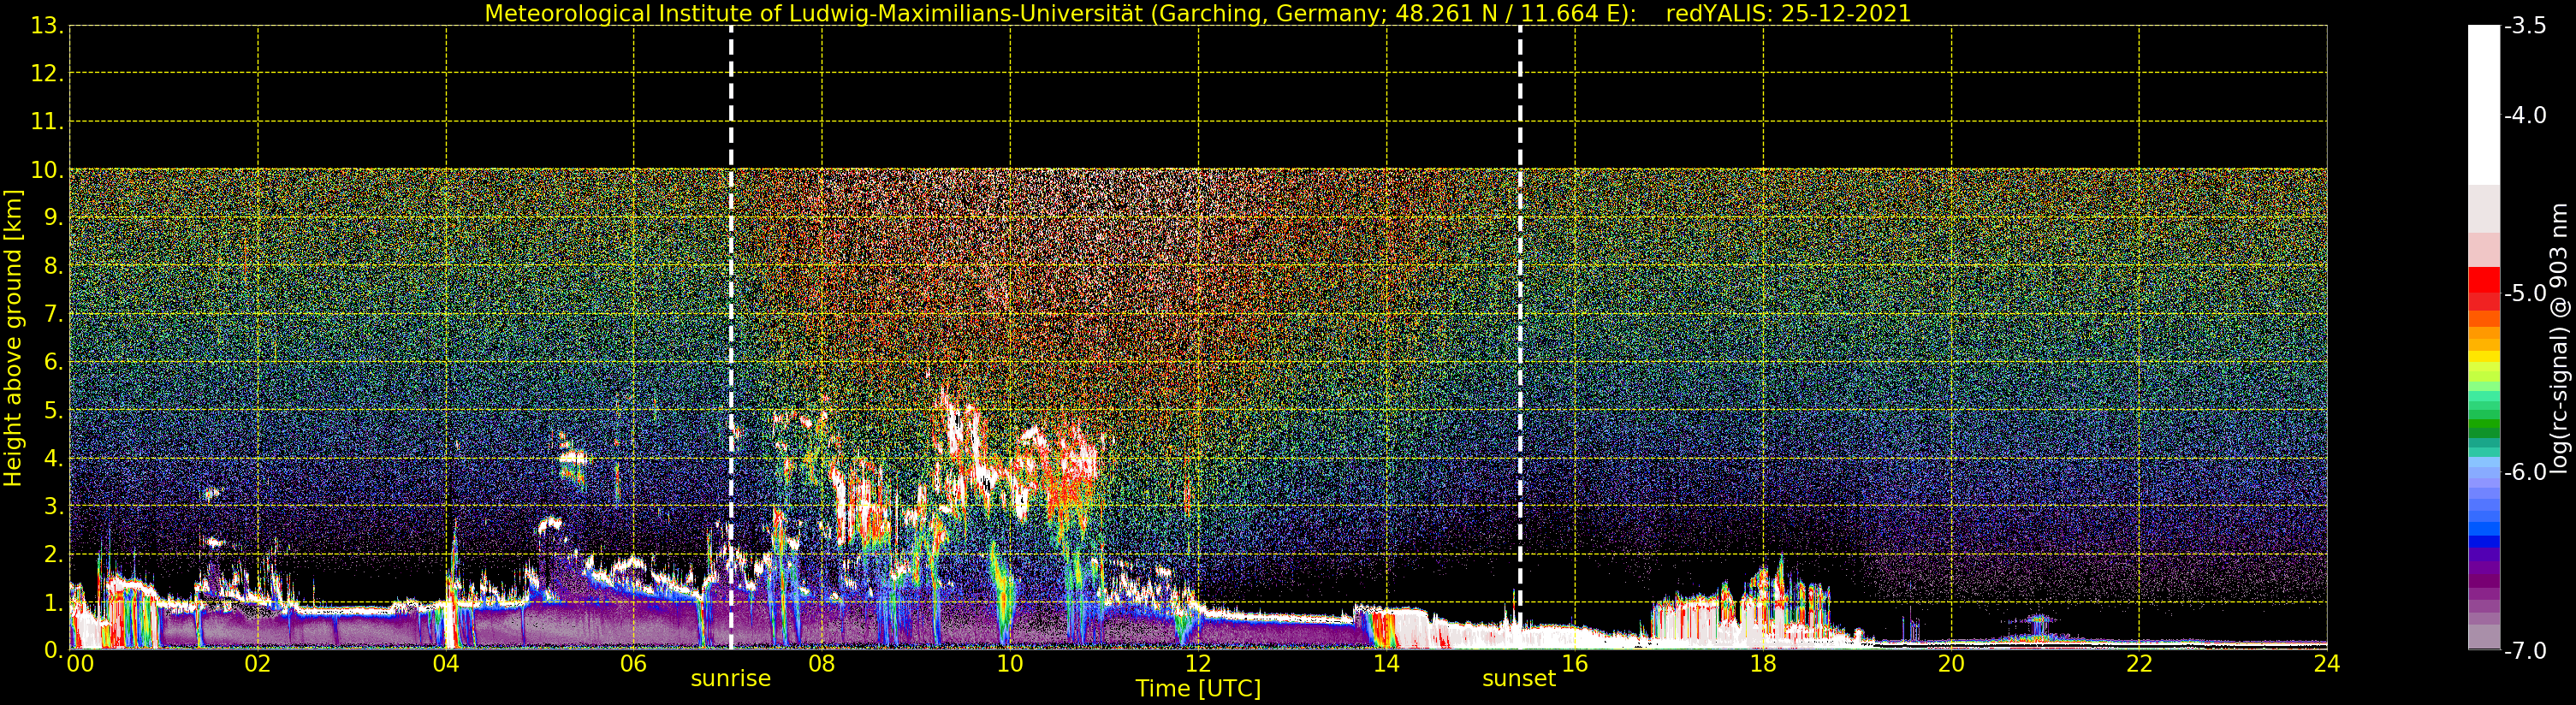Click time-axis tick label '08'

coord(822,664)
